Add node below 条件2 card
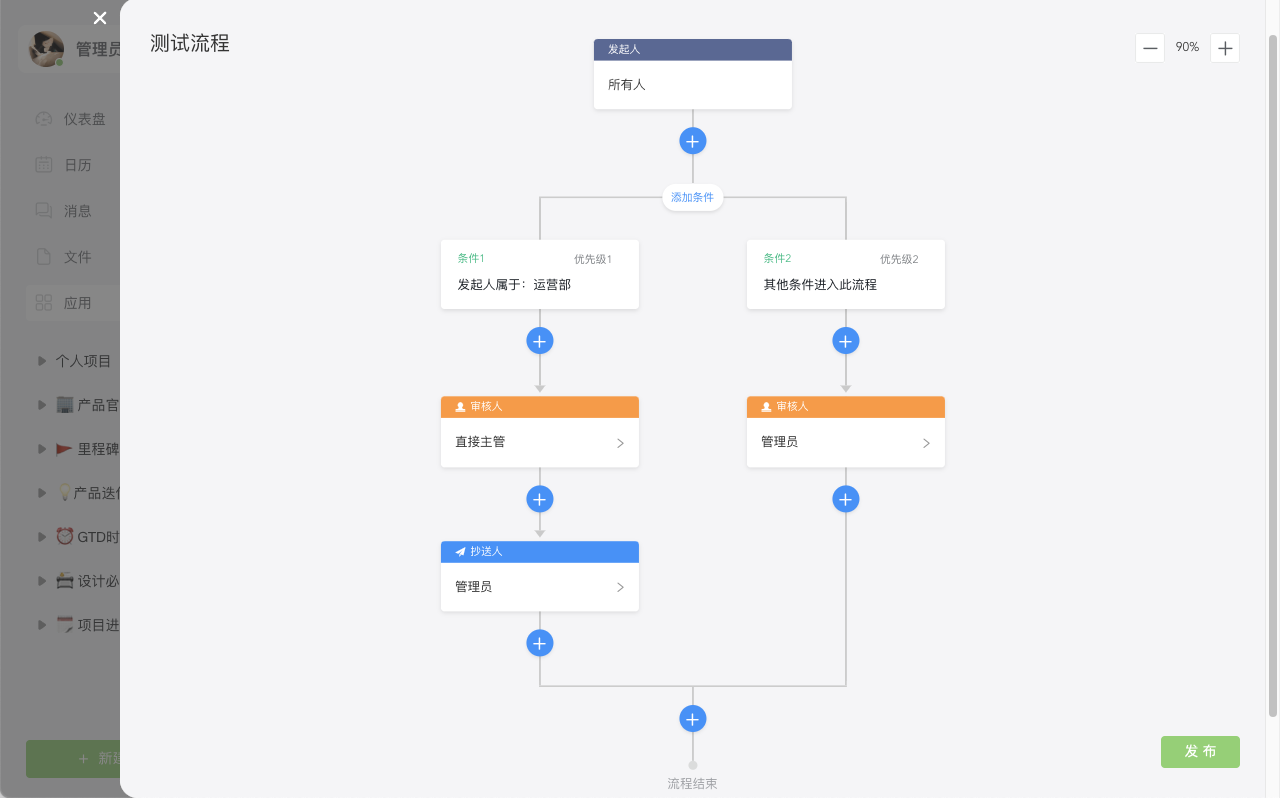 [846, 341]
